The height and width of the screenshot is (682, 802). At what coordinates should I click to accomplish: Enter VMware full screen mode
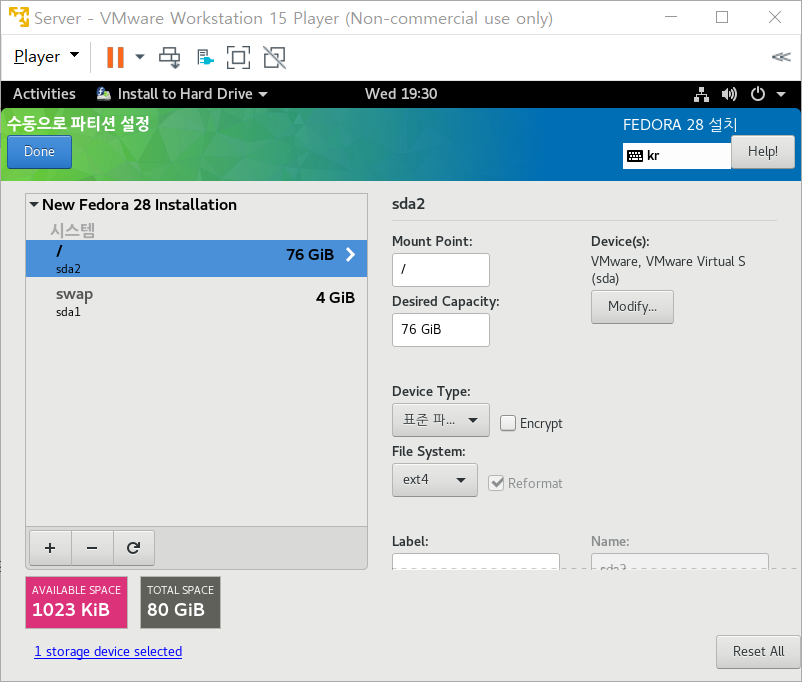tap(238, 57)
